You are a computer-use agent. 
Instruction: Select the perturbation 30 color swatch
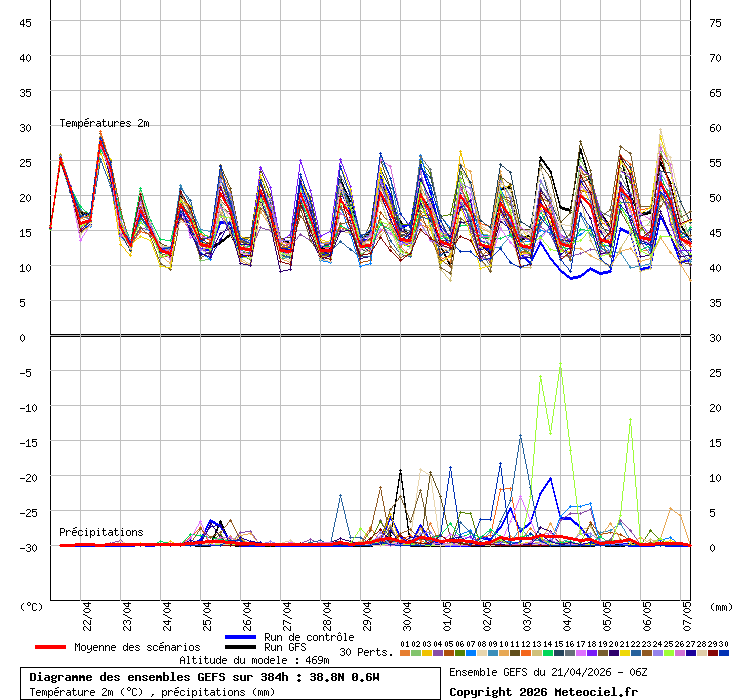(x=724, y=653)
